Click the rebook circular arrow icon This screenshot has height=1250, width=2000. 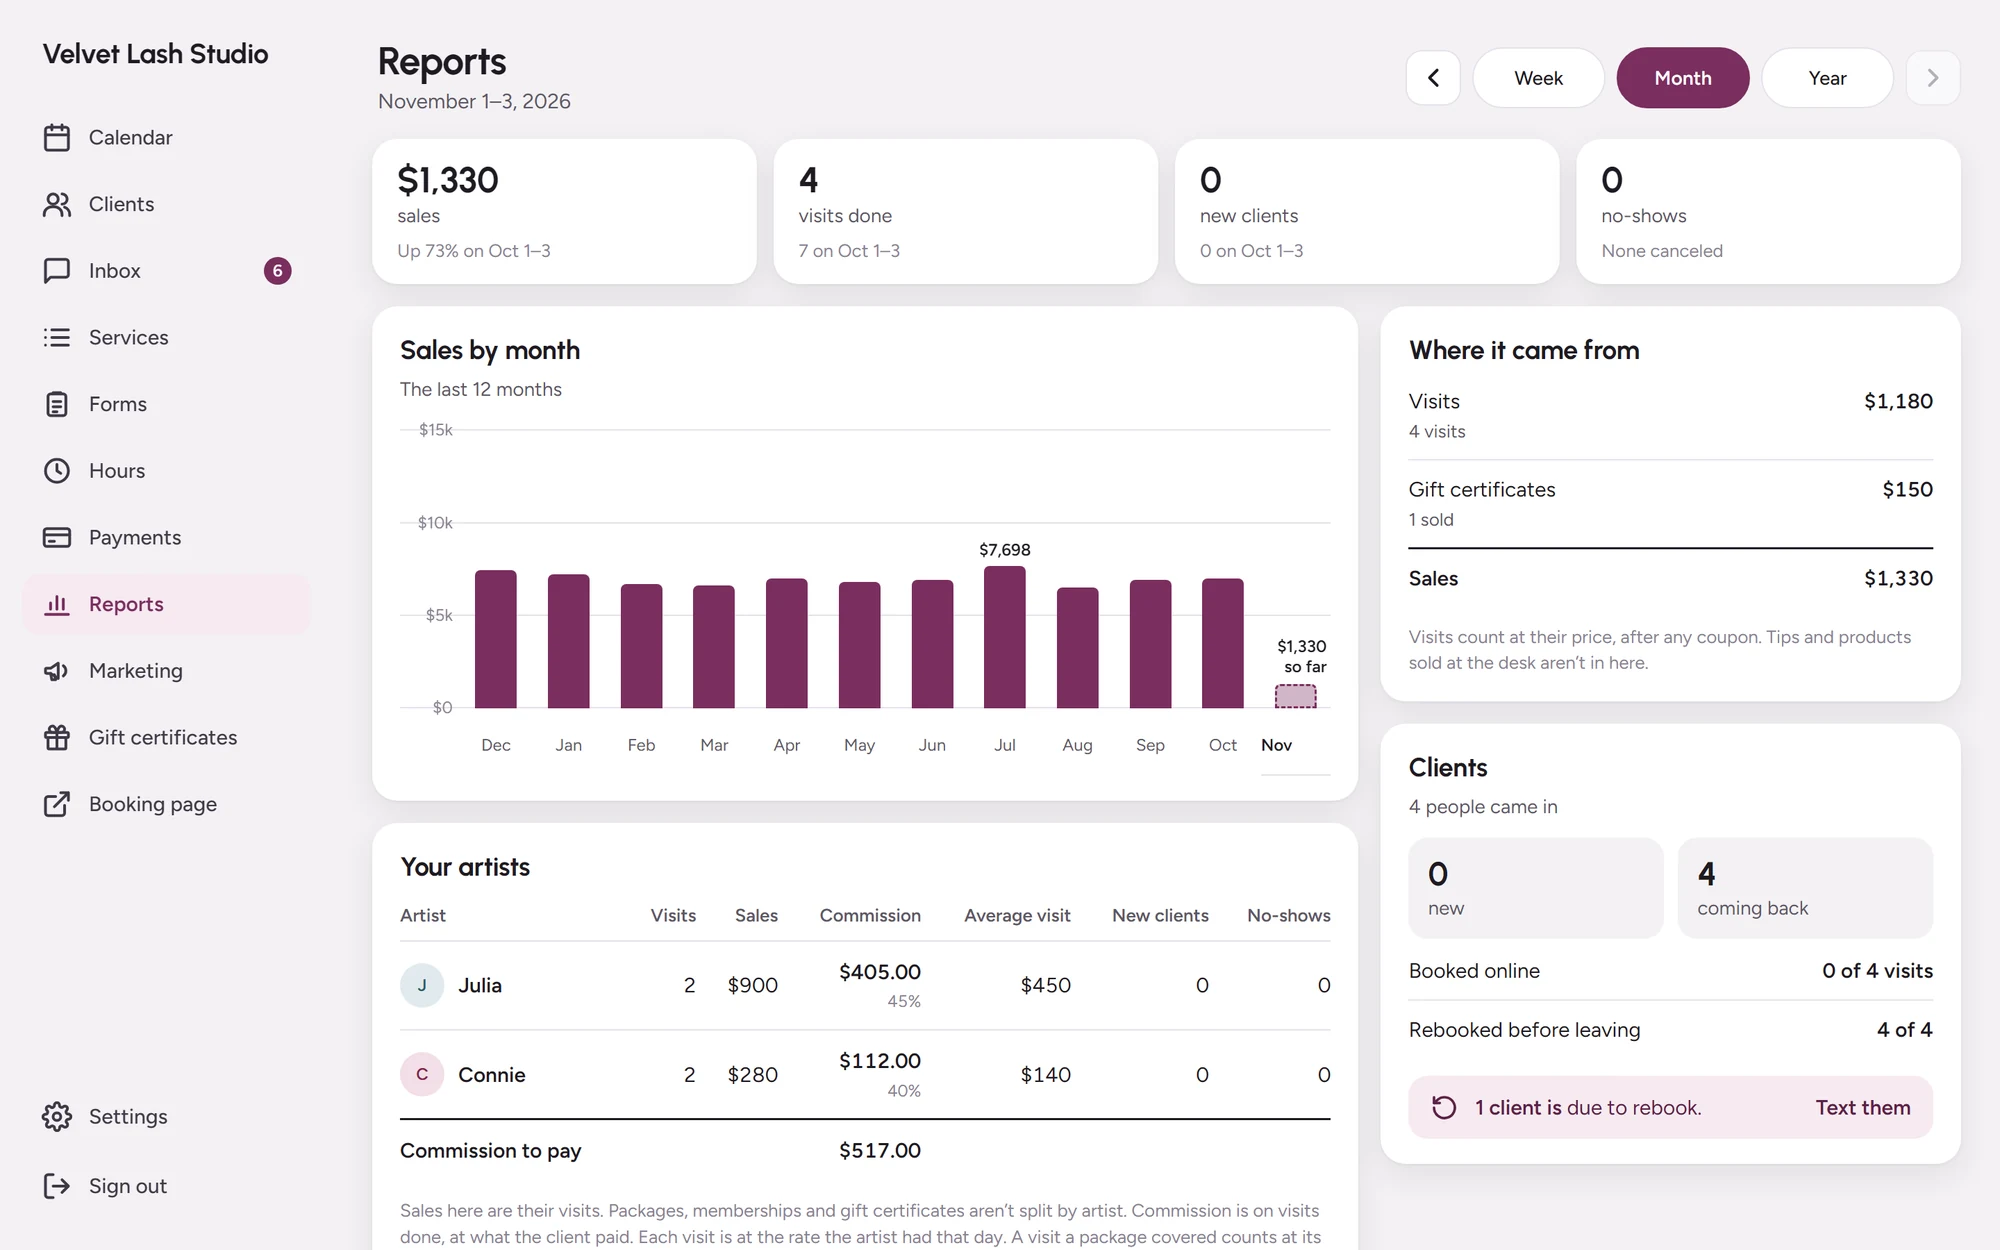(x=1444, y=1107)
